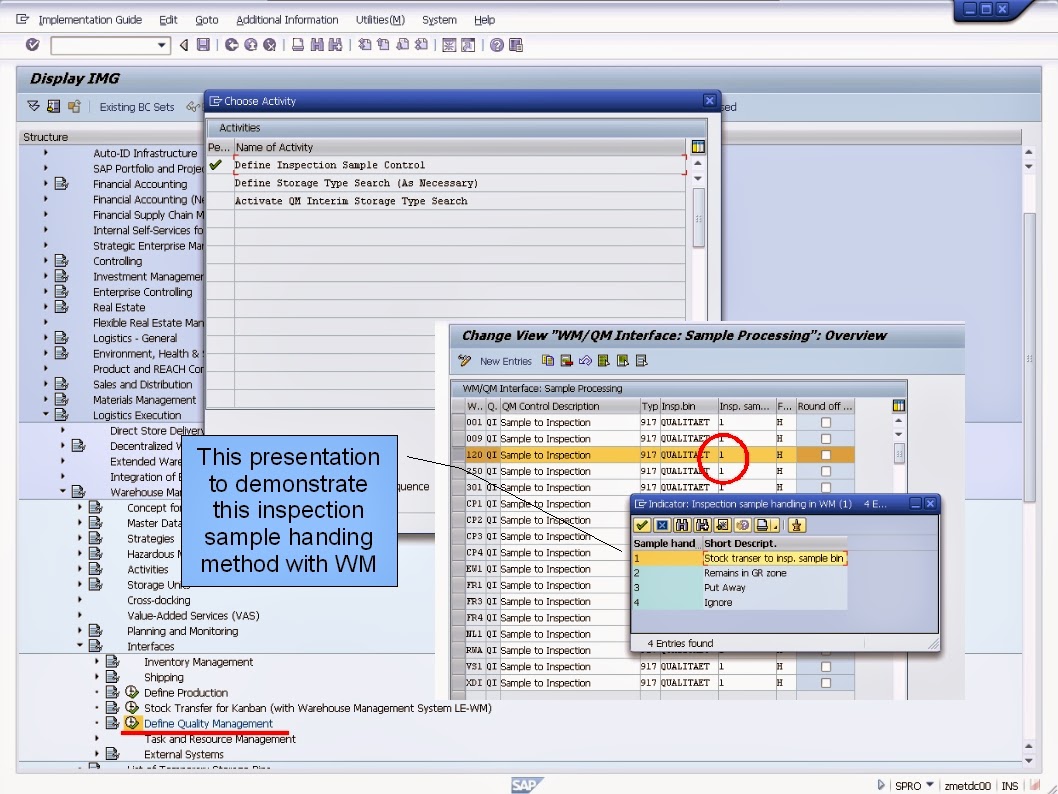Open Define Quality Management in the IMG tree

click(210, 723)
